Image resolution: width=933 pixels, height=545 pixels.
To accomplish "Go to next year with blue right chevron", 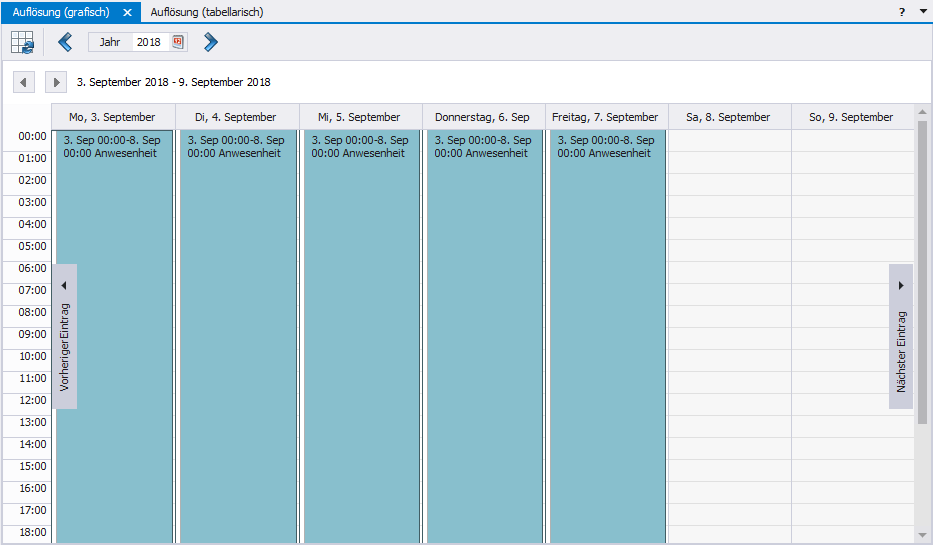I will click(210, 42).
